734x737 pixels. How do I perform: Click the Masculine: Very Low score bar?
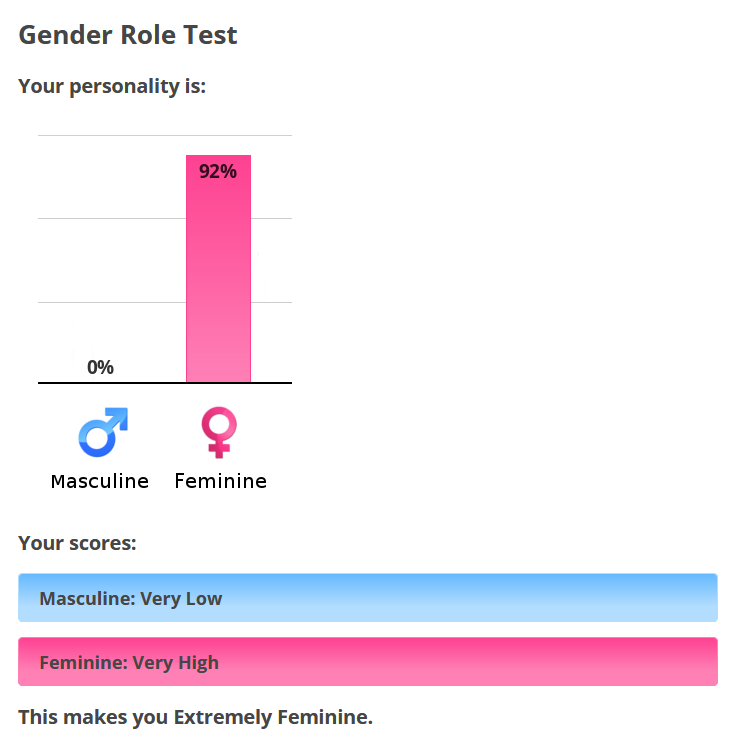pos(368,597)
